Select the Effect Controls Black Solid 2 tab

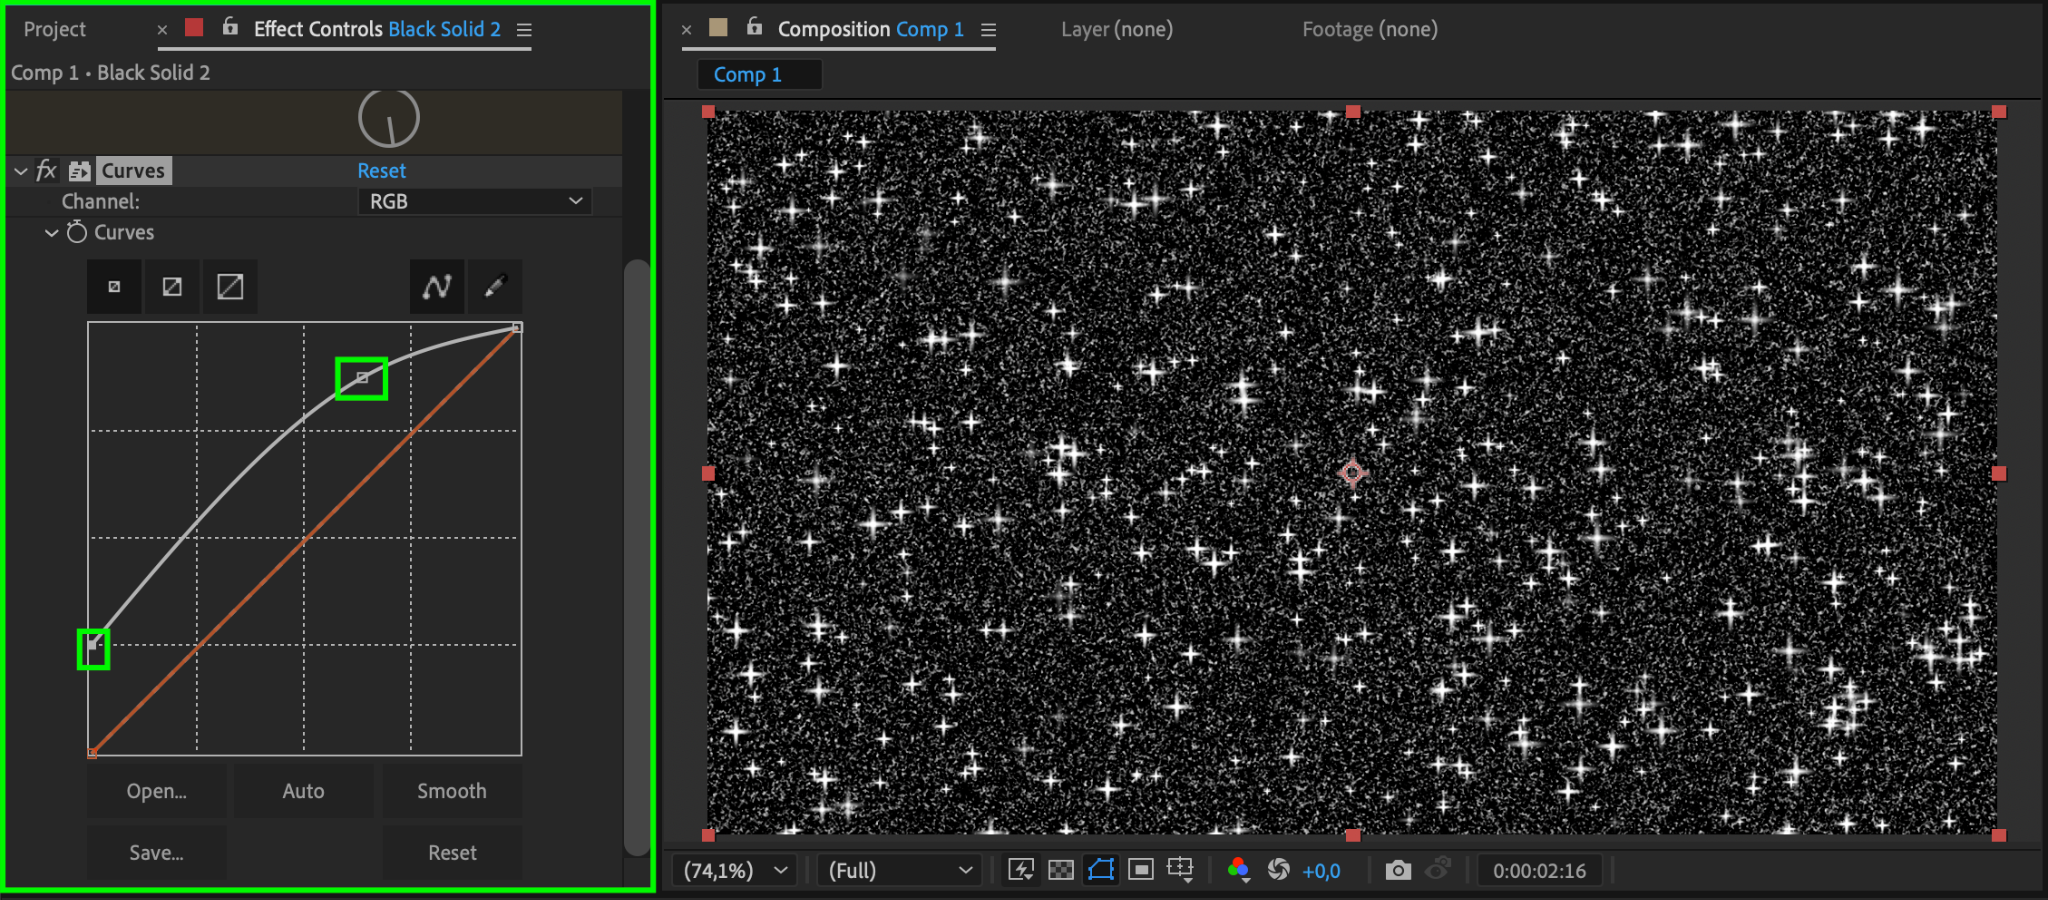pos(377,29)
